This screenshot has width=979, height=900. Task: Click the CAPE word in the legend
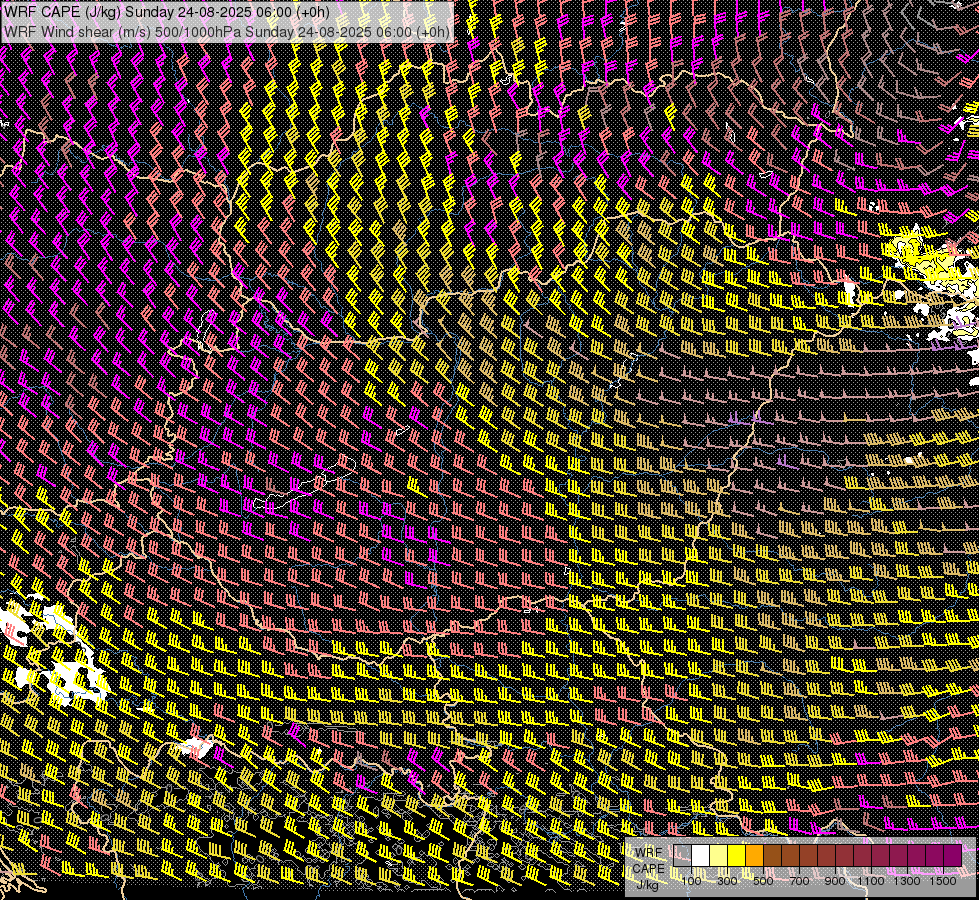(x=648, y=869)
